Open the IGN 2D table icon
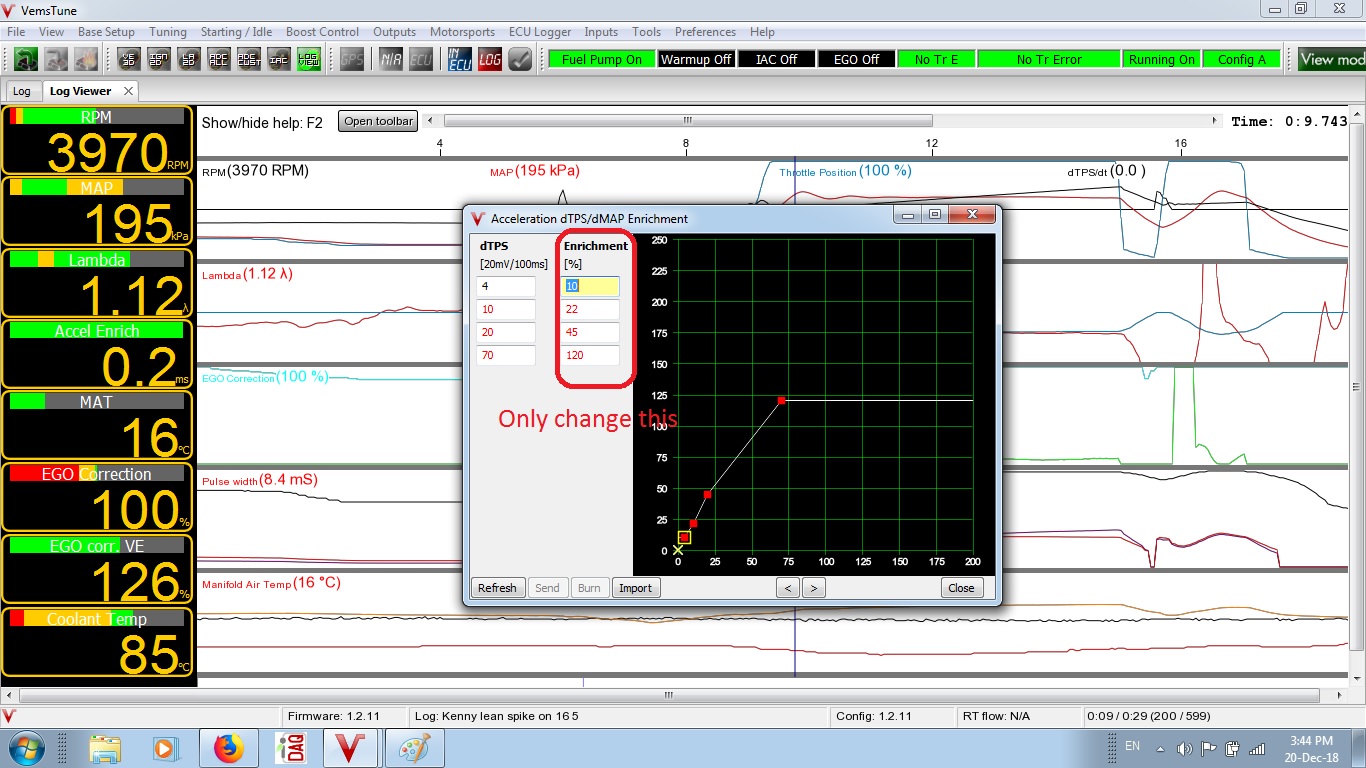Image resolution: width=1366 pixels, height=768 pixels. [x=158, y=59]
